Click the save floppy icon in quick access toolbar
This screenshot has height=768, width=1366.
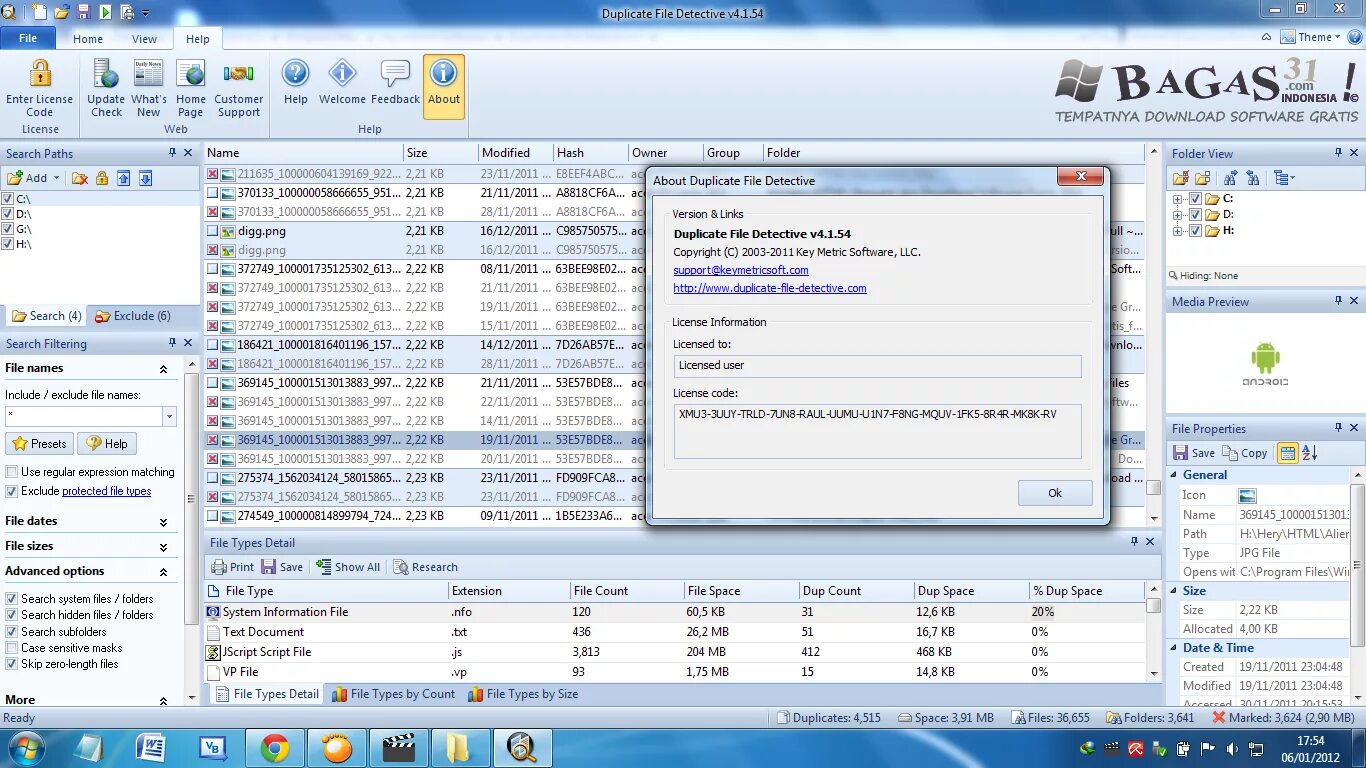[84, 12]
